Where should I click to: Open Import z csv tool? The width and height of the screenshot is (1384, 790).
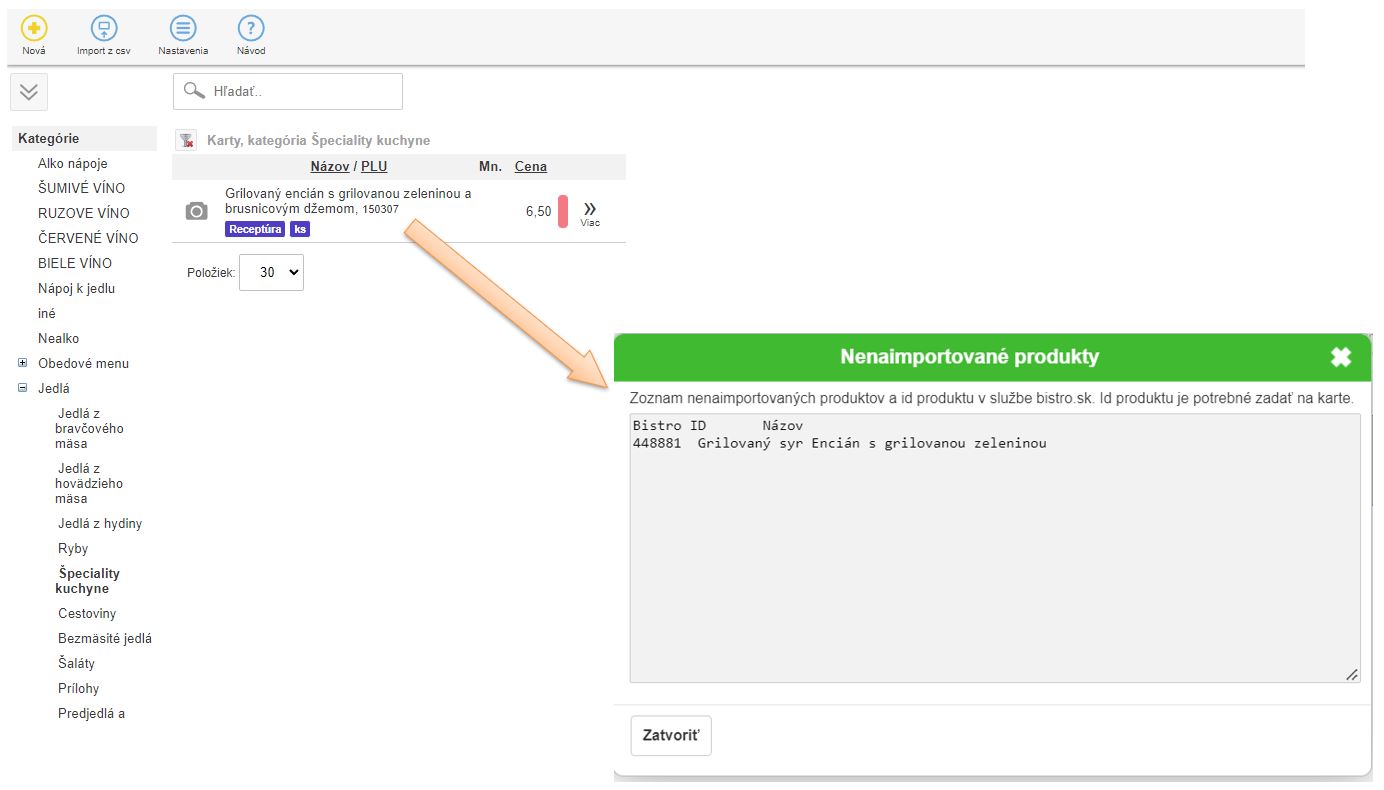[103, 29]
